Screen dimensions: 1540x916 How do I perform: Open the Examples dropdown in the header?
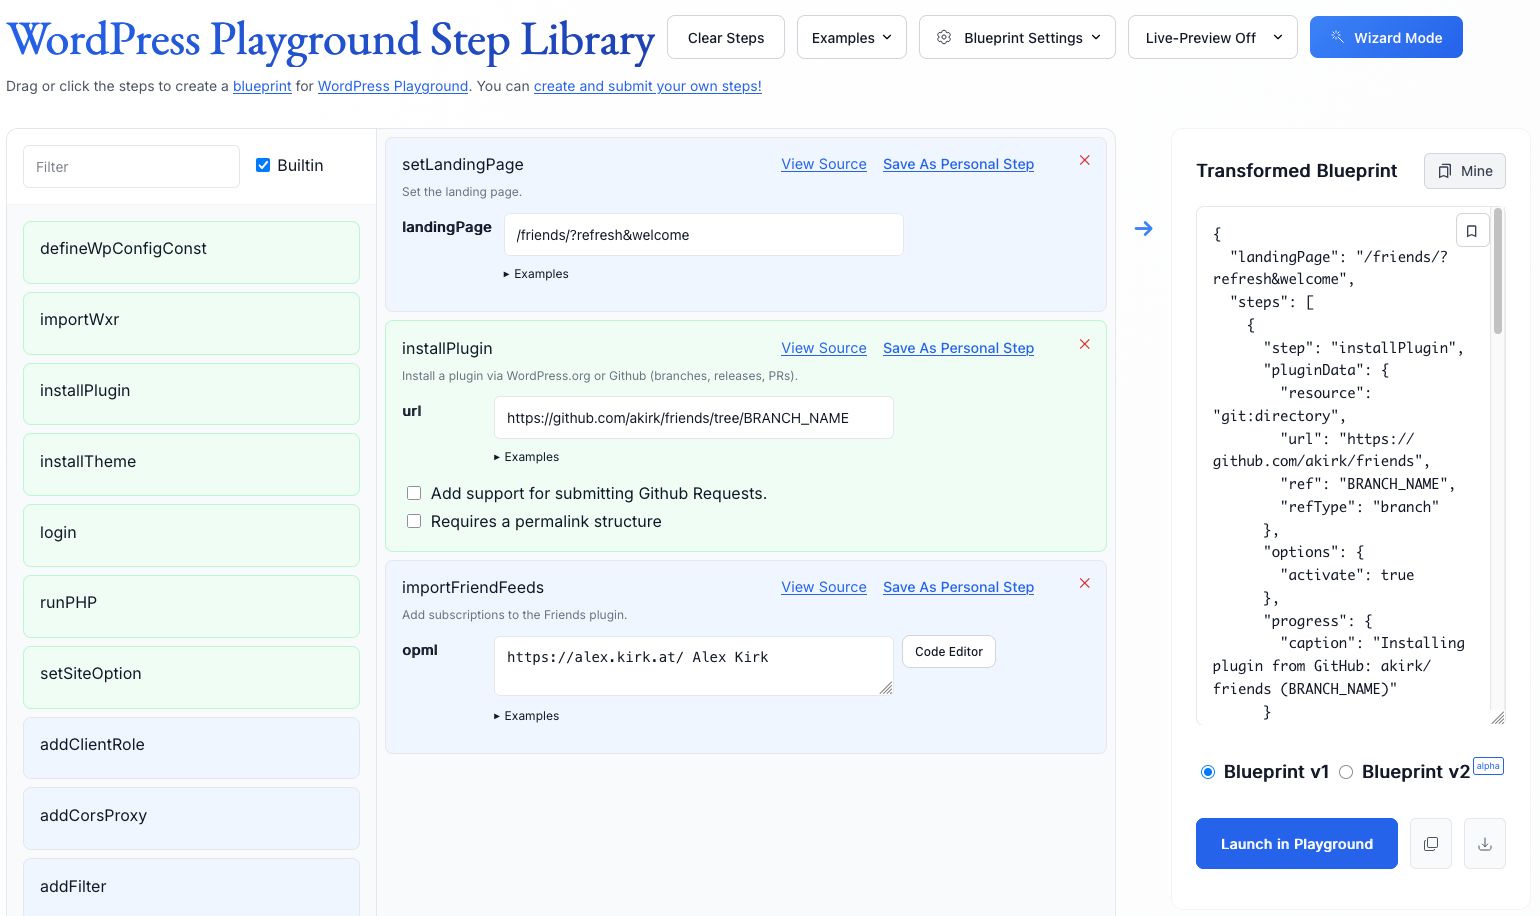851,36
